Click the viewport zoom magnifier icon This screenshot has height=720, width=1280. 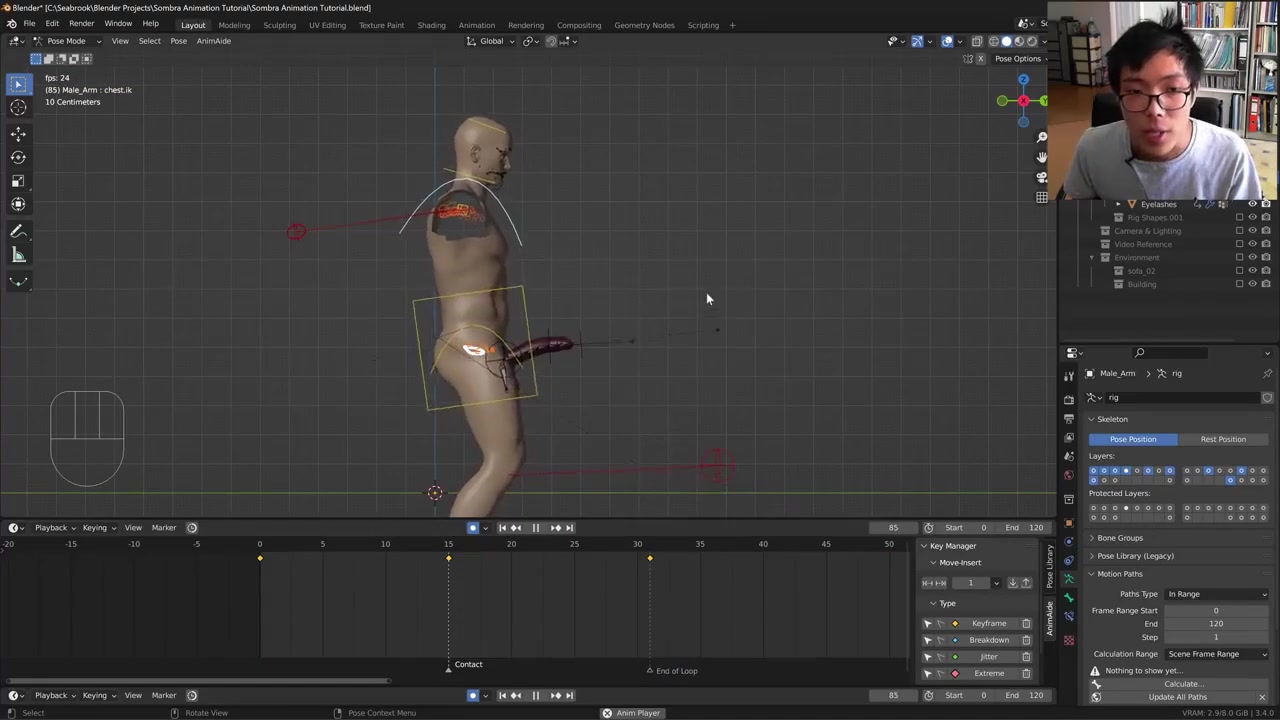click(1041, 137)
